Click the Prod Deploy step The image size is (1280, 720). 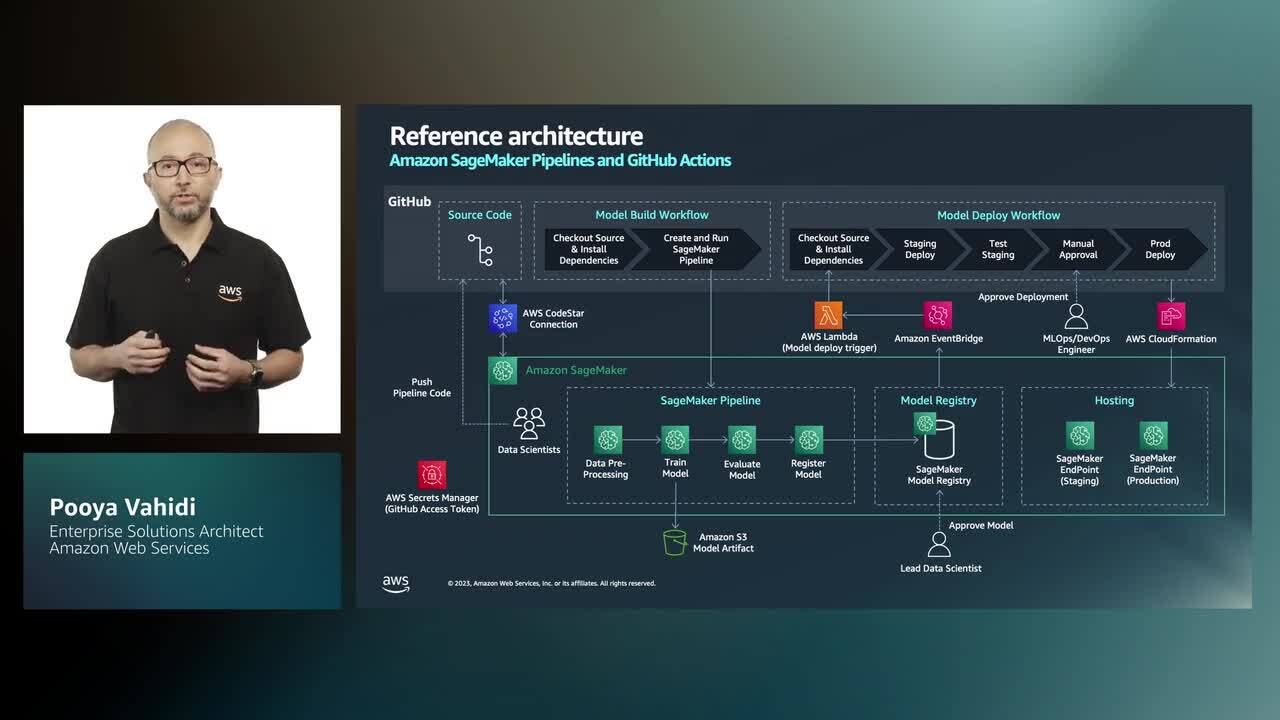(1160, 249)
